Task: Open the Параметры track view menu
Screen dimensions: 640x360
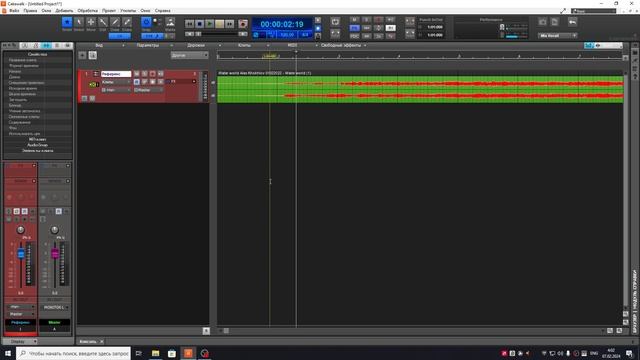Action: tap(148, 45)
